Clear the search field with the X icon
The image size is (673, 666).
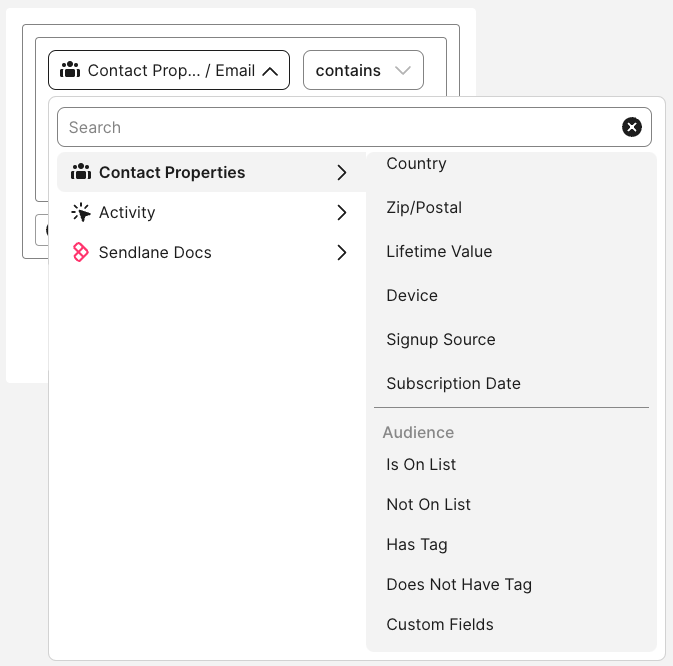coord(632,127)
